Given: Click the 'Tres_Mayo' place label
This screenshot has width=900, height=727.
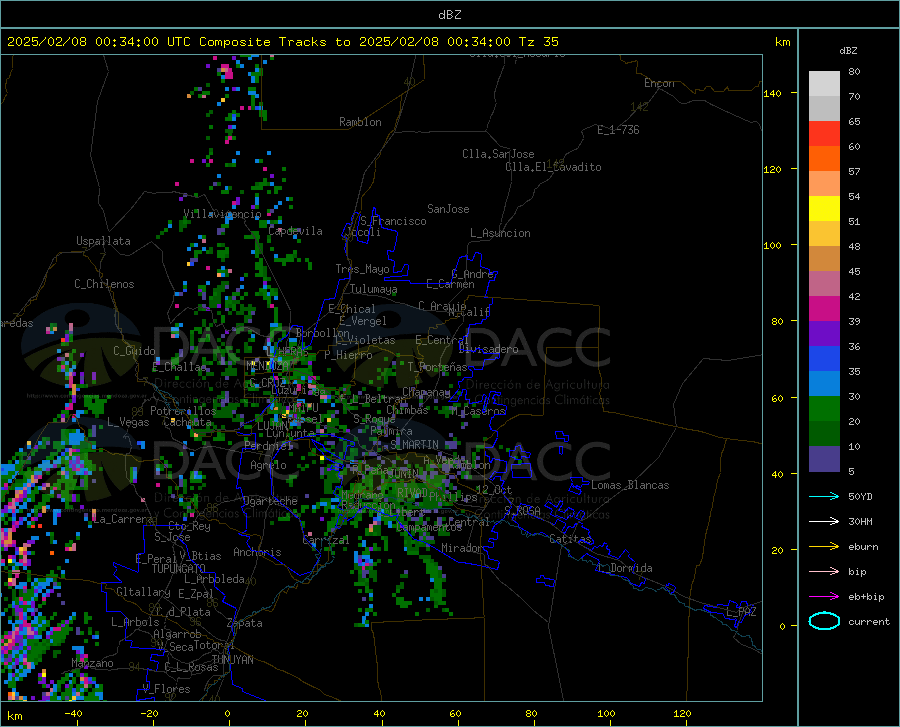Looking at the screenshot, I should (x=362, y=269).
